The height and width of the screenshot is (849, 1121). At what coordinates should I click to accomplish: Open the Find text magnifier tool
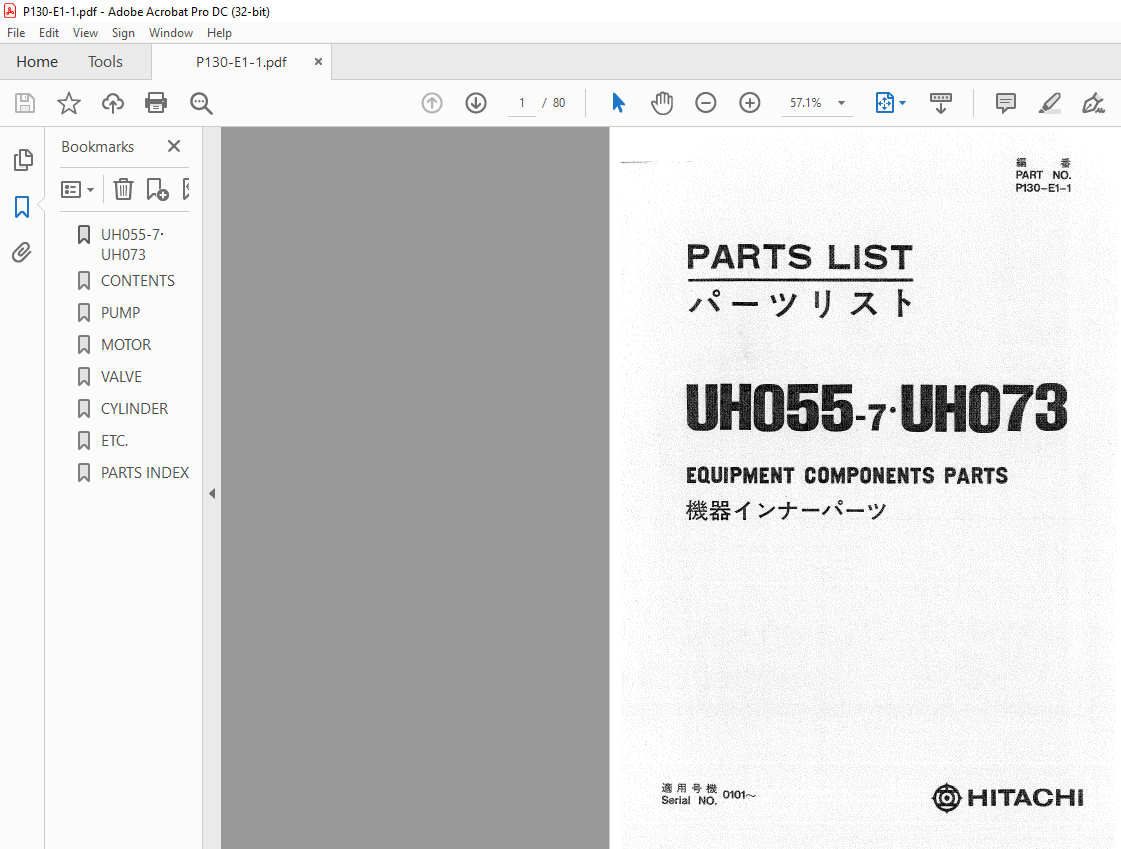[x=201, y=104]
